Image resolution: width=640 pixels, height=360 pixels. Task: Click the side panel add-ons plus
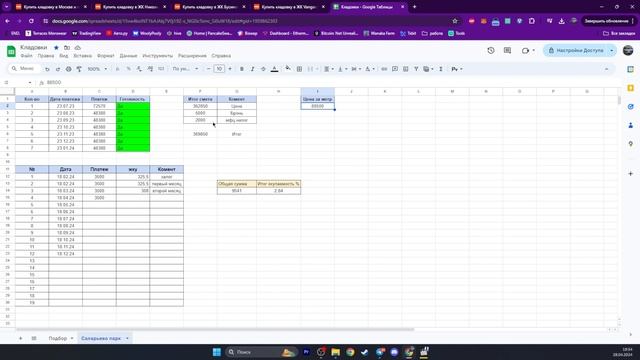coord(631,173)
